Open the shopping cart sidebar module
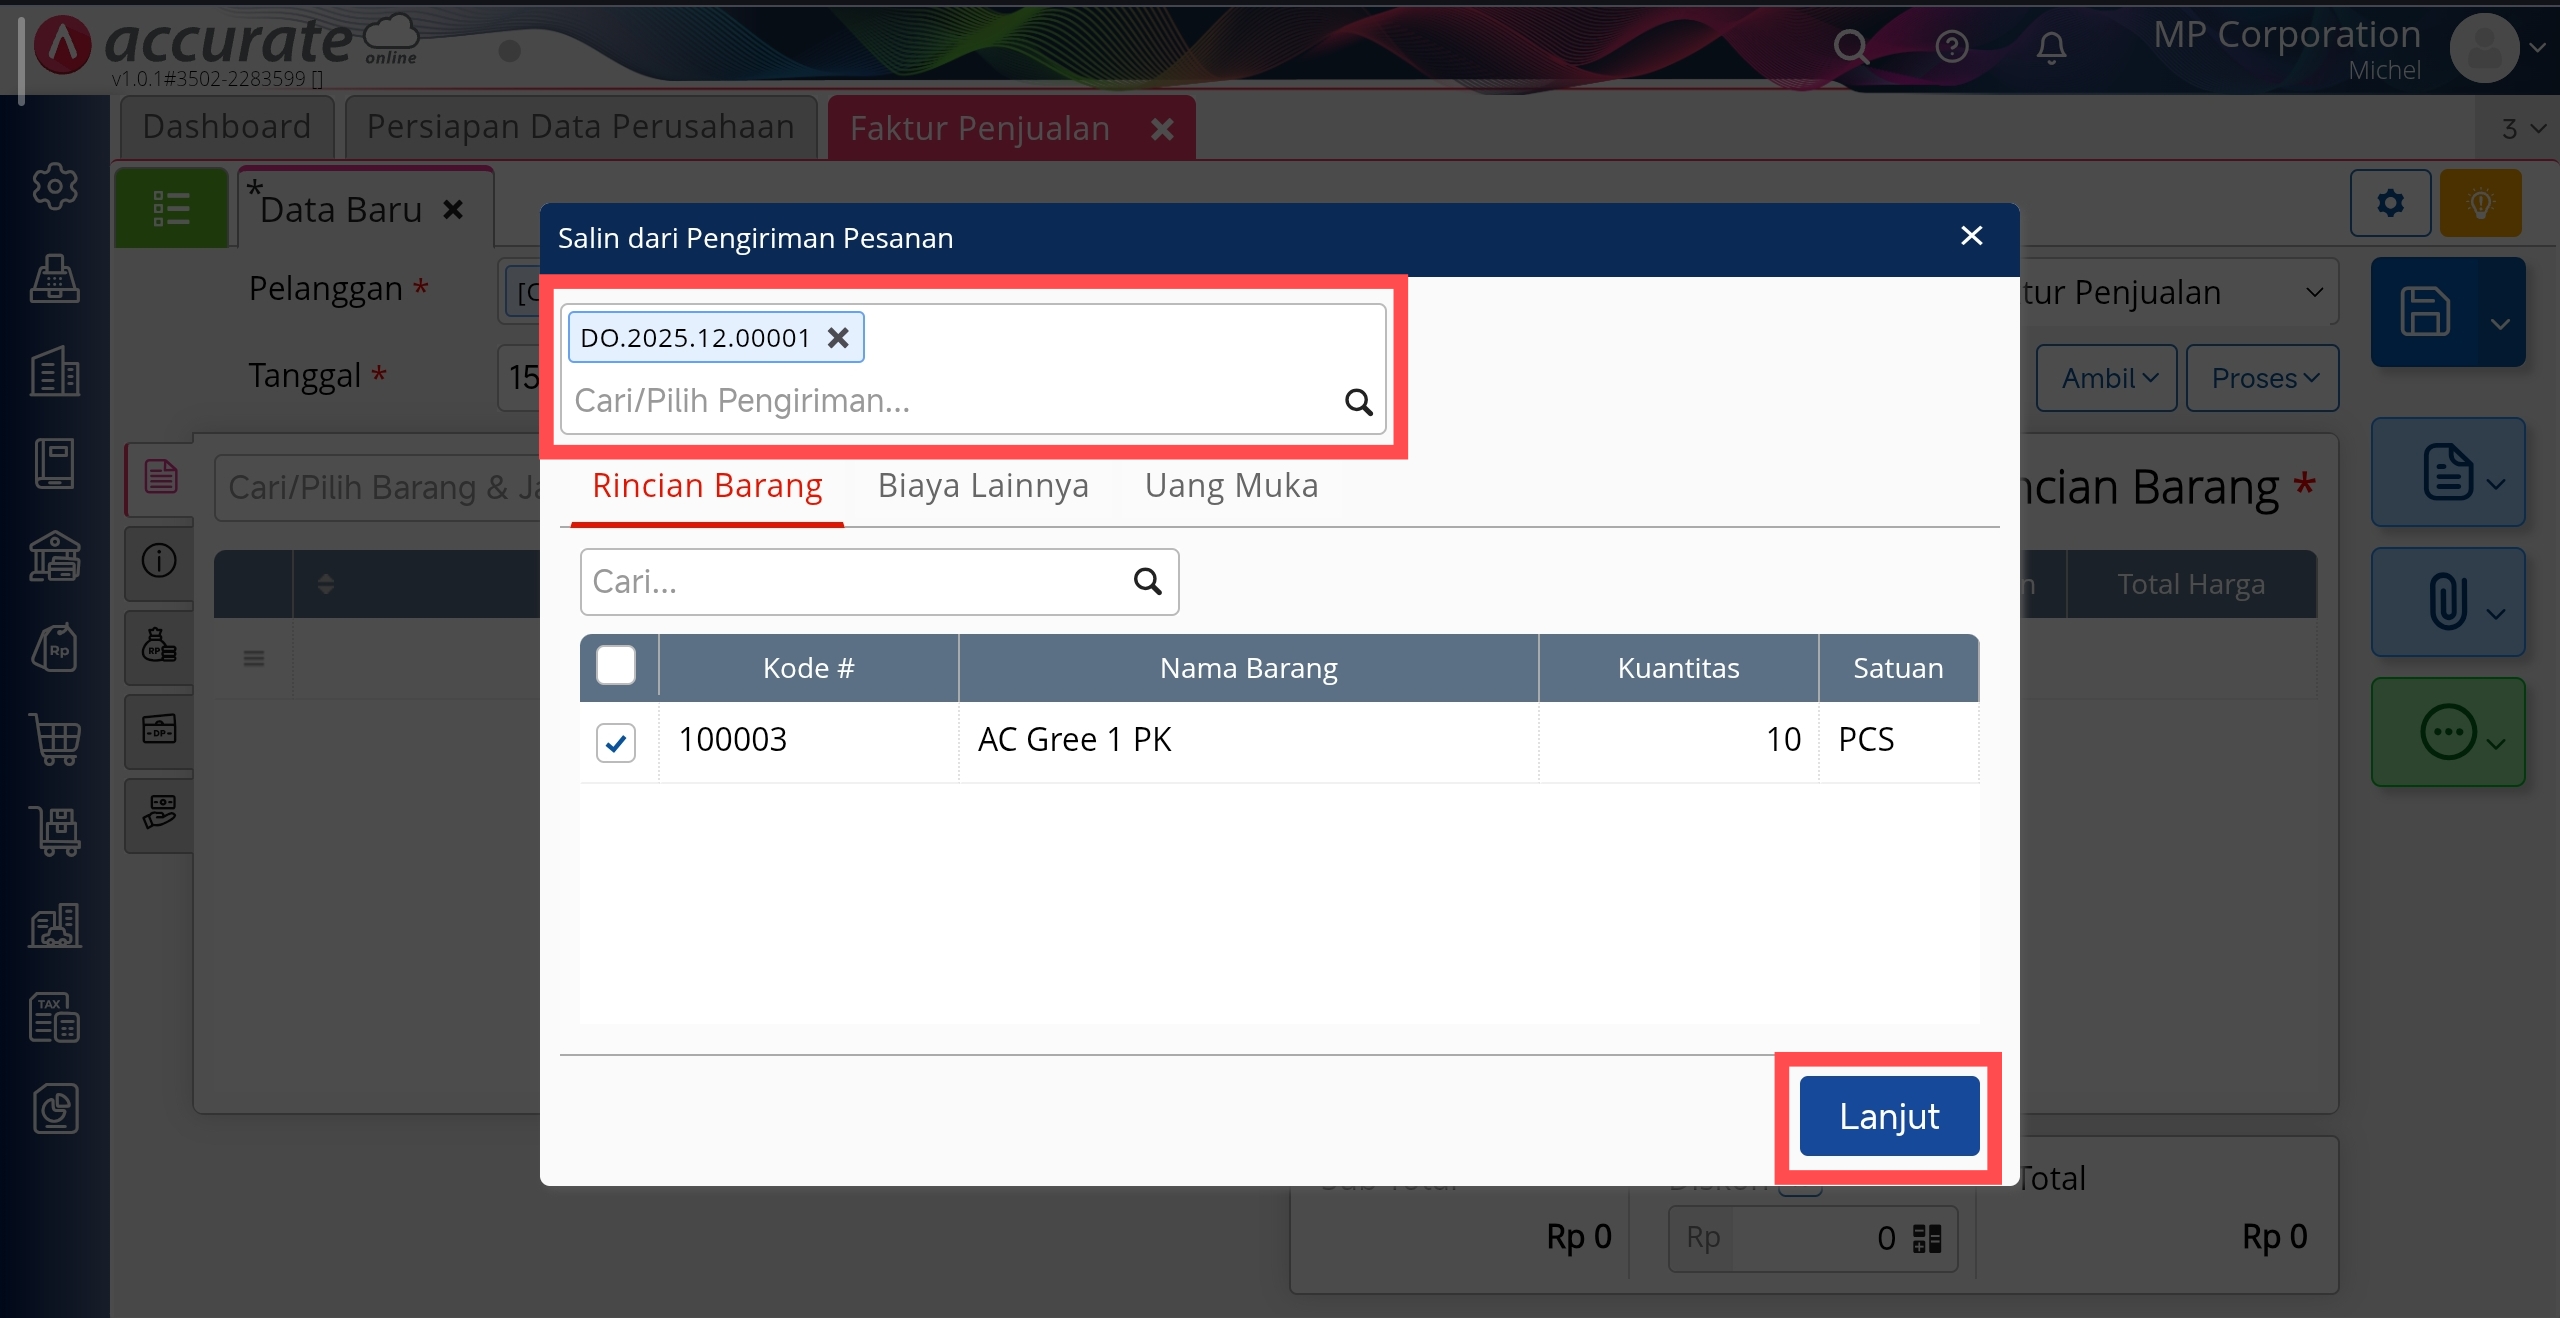 tap(55, 740)
